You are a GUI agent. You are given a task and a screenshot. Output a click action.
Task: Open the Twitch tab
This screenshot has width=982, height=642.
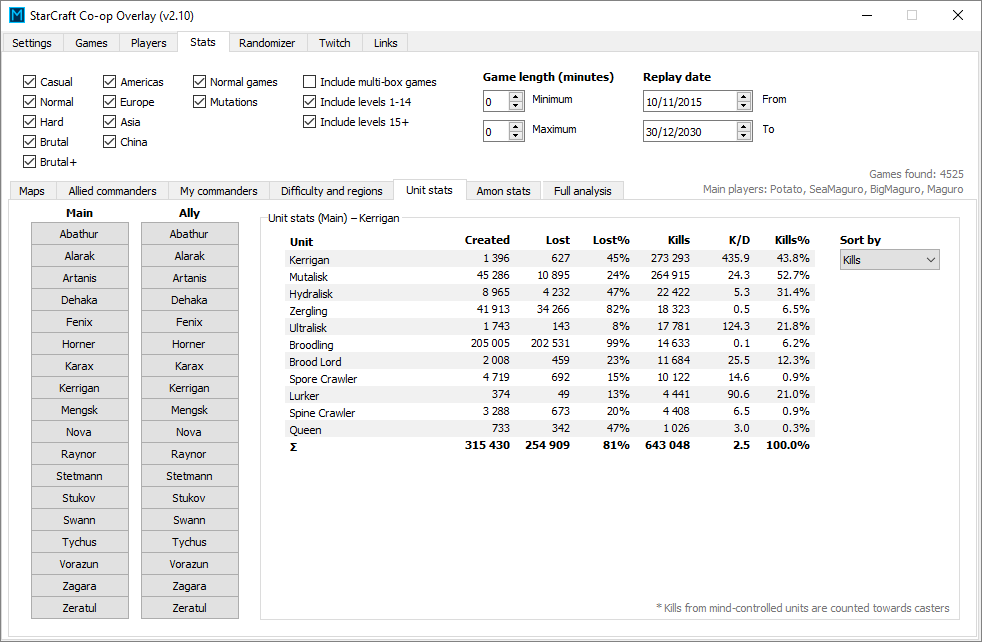[x=335, y=43]
